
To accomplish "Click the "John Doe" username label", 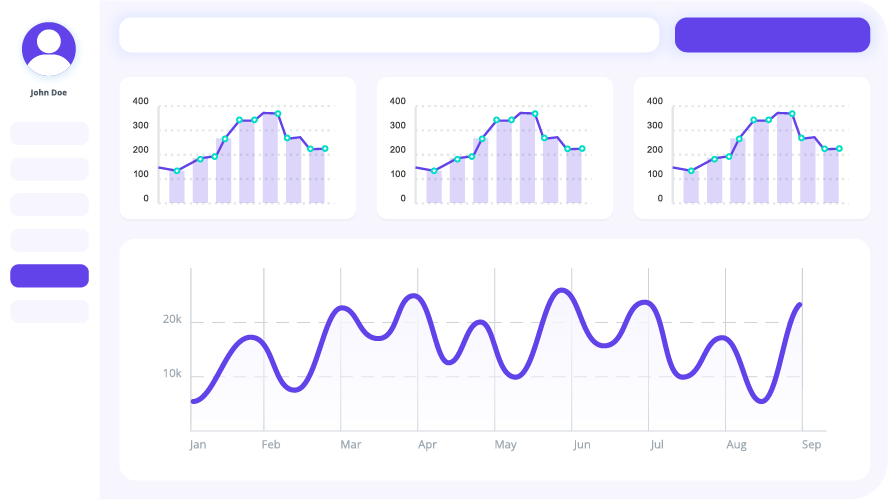I will pos(49,93).
